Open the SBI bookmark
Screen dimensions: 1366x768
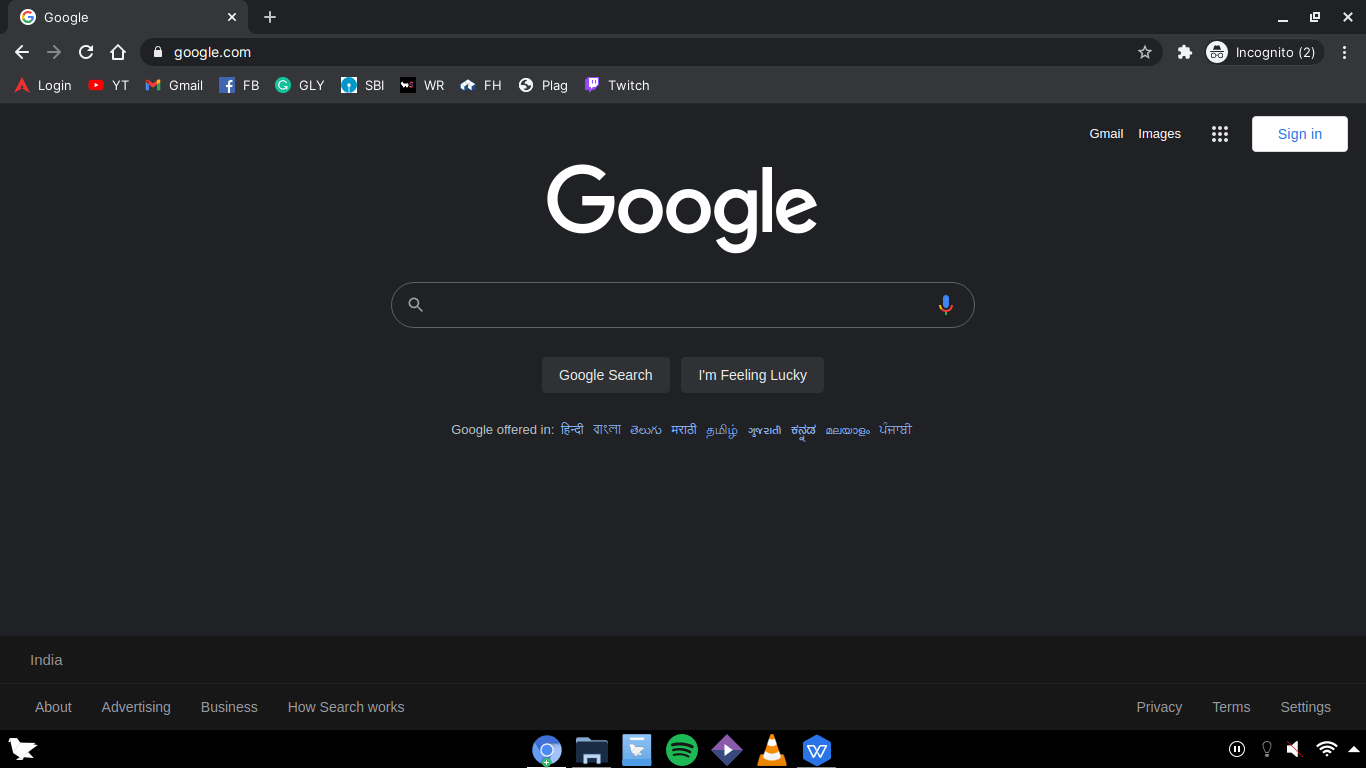coord(362,85)
